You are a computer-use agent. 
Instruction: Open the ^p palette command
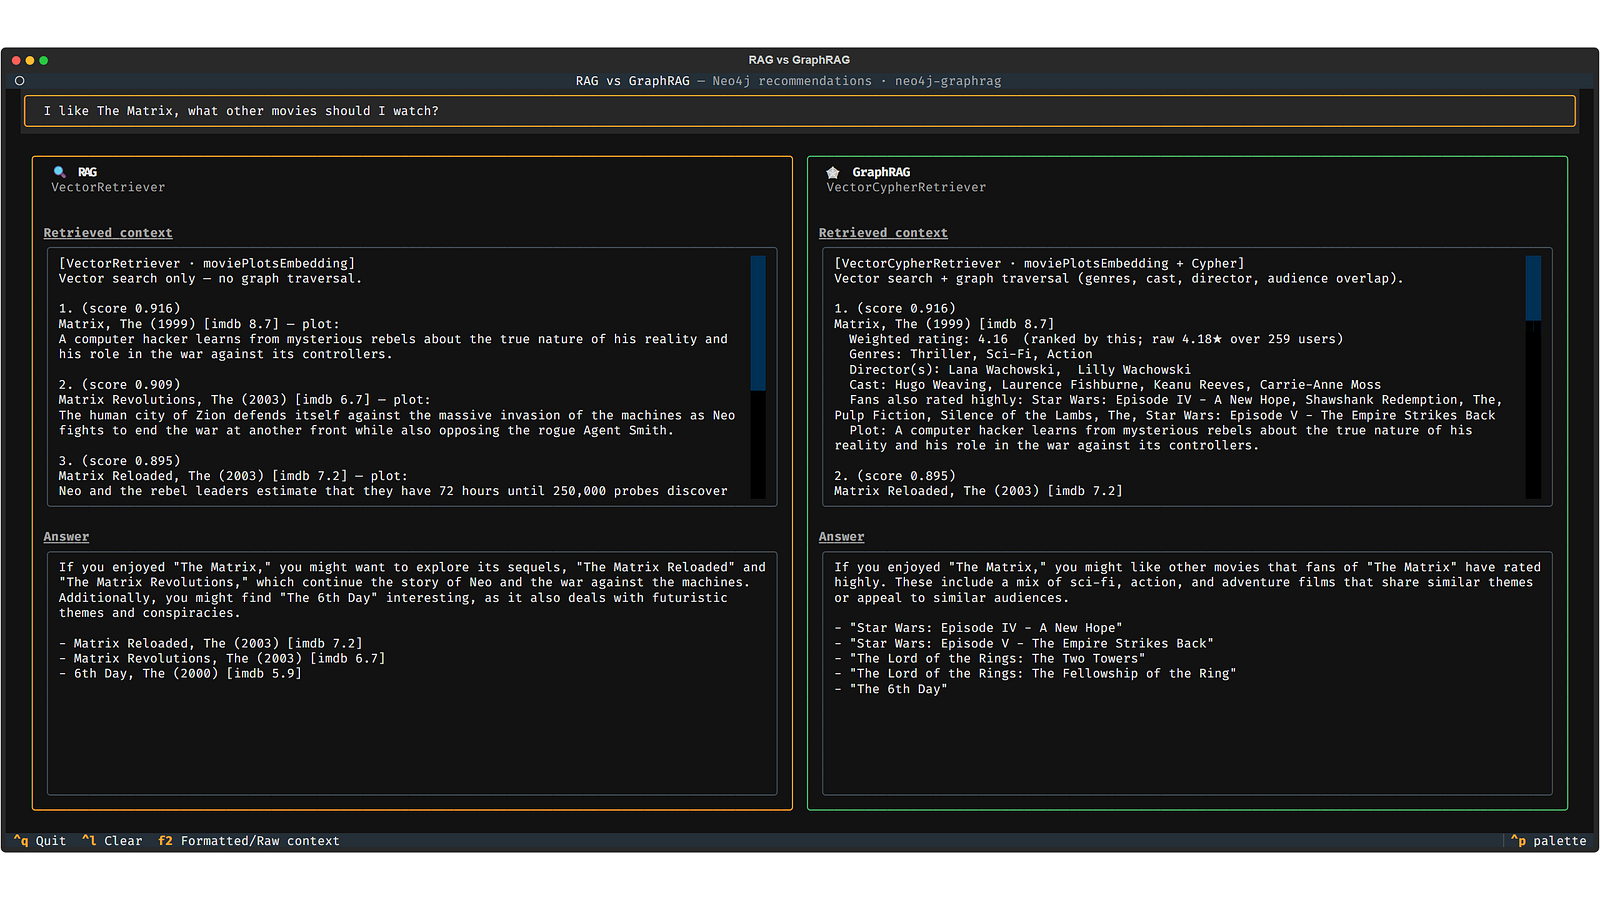(x=1548, y=841)
